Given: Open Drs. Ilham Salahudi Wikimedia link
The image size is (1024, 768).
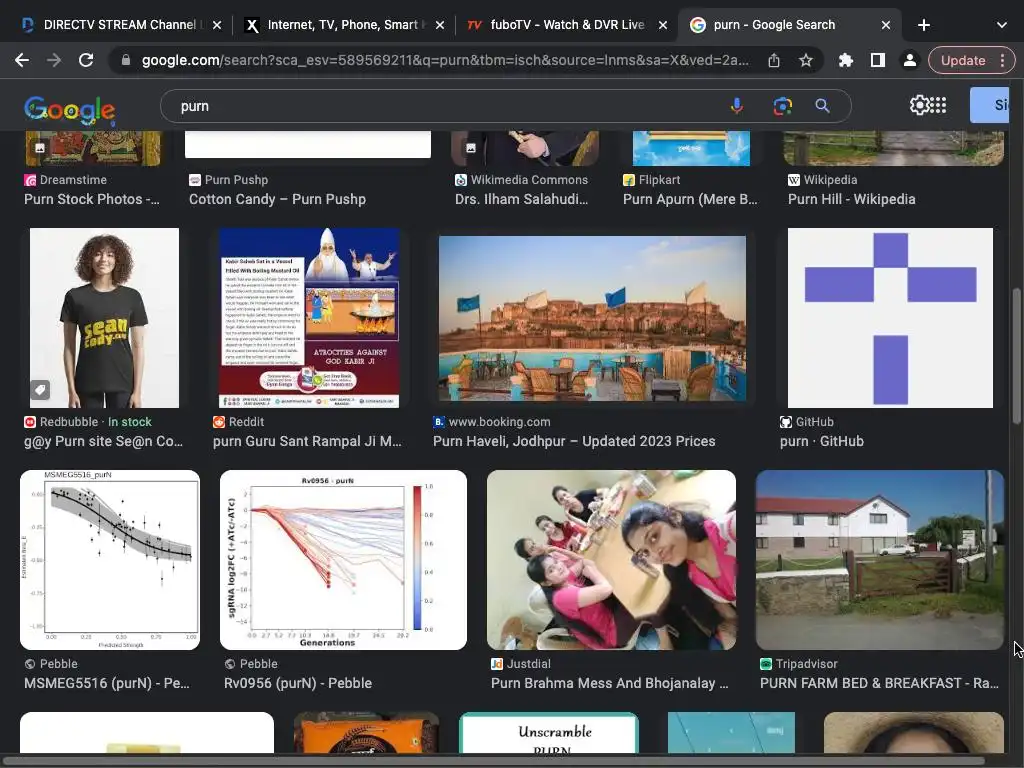Looking at the screenshot, I should coord(521,199).
